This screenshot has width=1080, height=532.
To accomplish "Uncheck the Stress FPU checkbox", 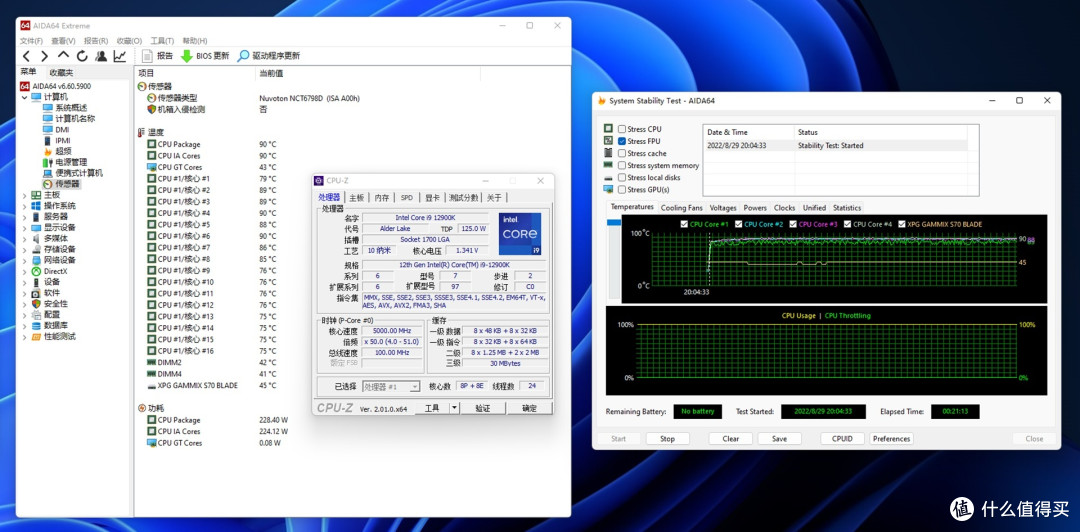I will (622, 141).
